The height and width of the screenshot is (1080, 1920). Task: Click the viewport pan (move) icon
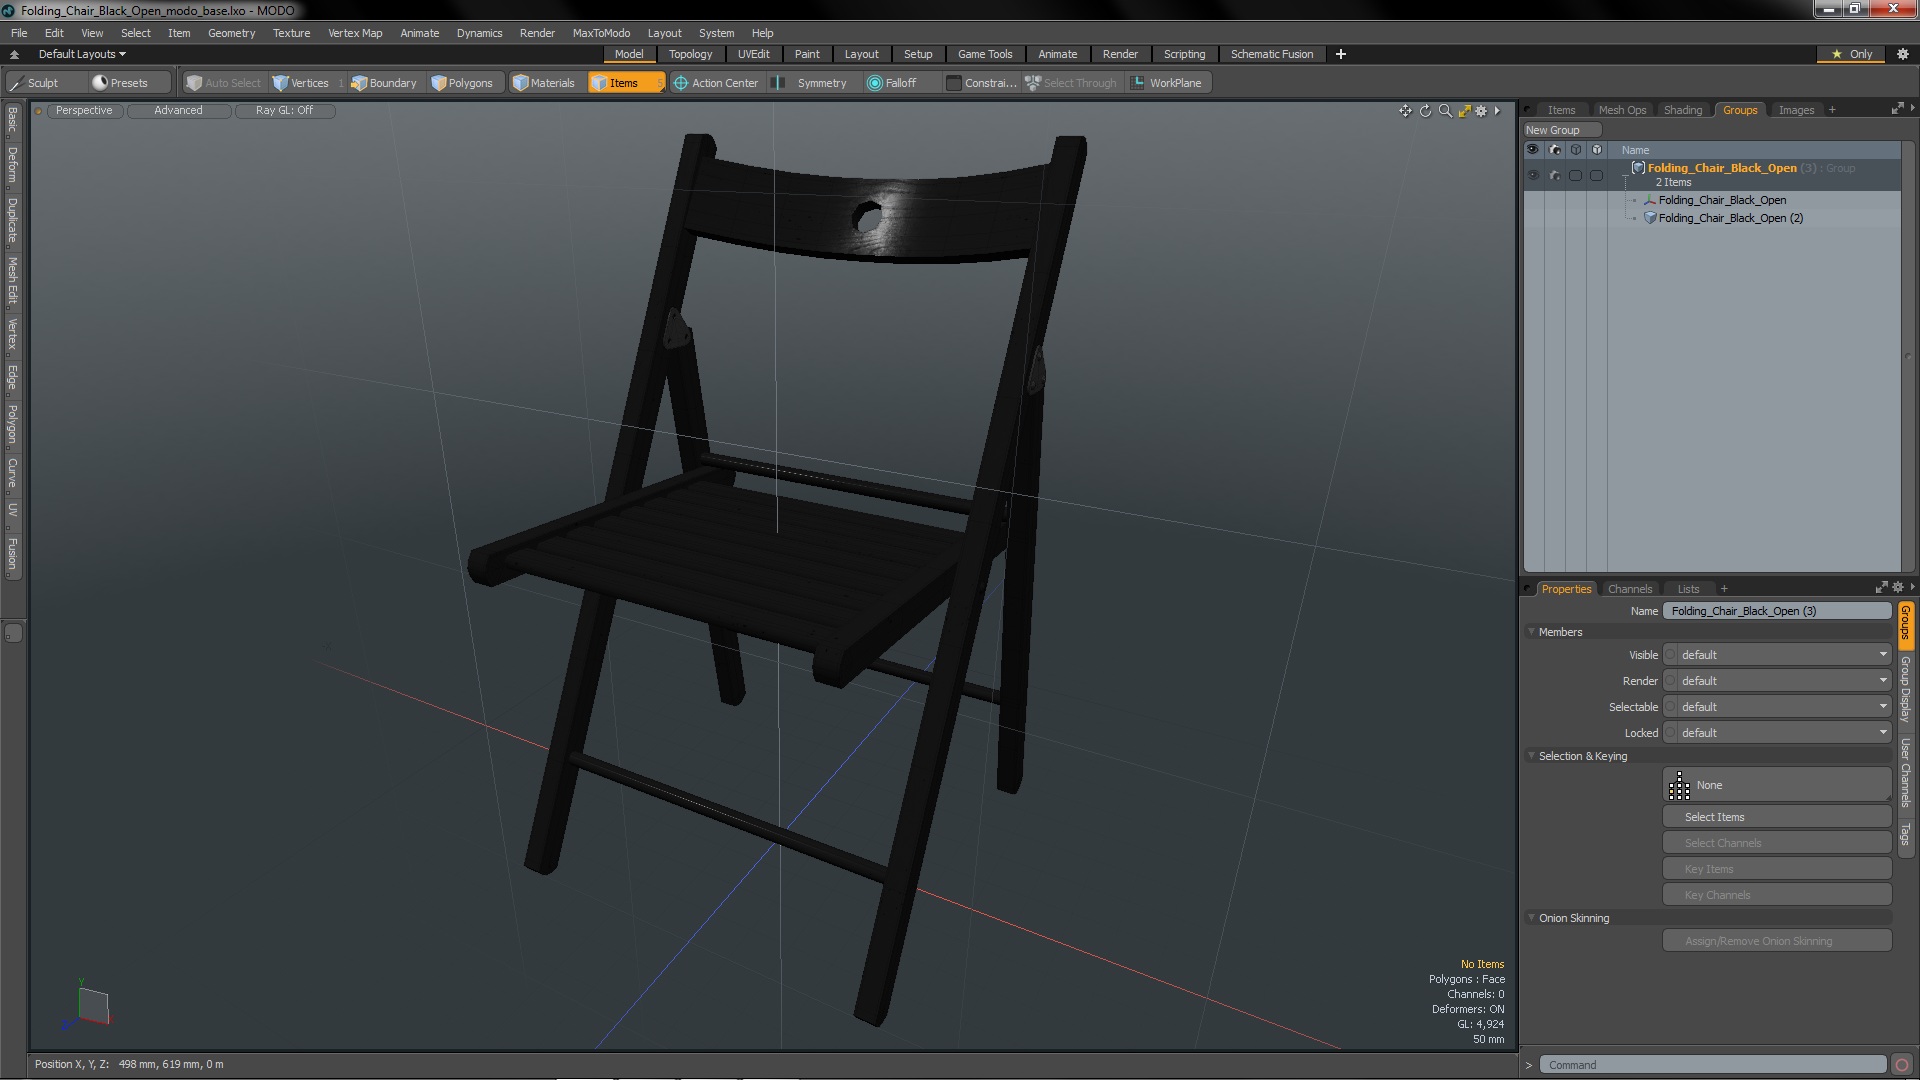coord(1405,111)
